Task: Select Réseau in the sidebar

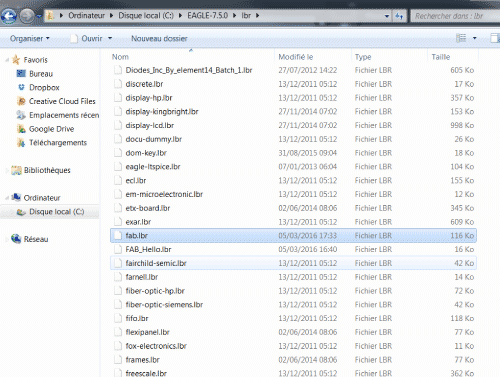Action: (x=36, y=239)
